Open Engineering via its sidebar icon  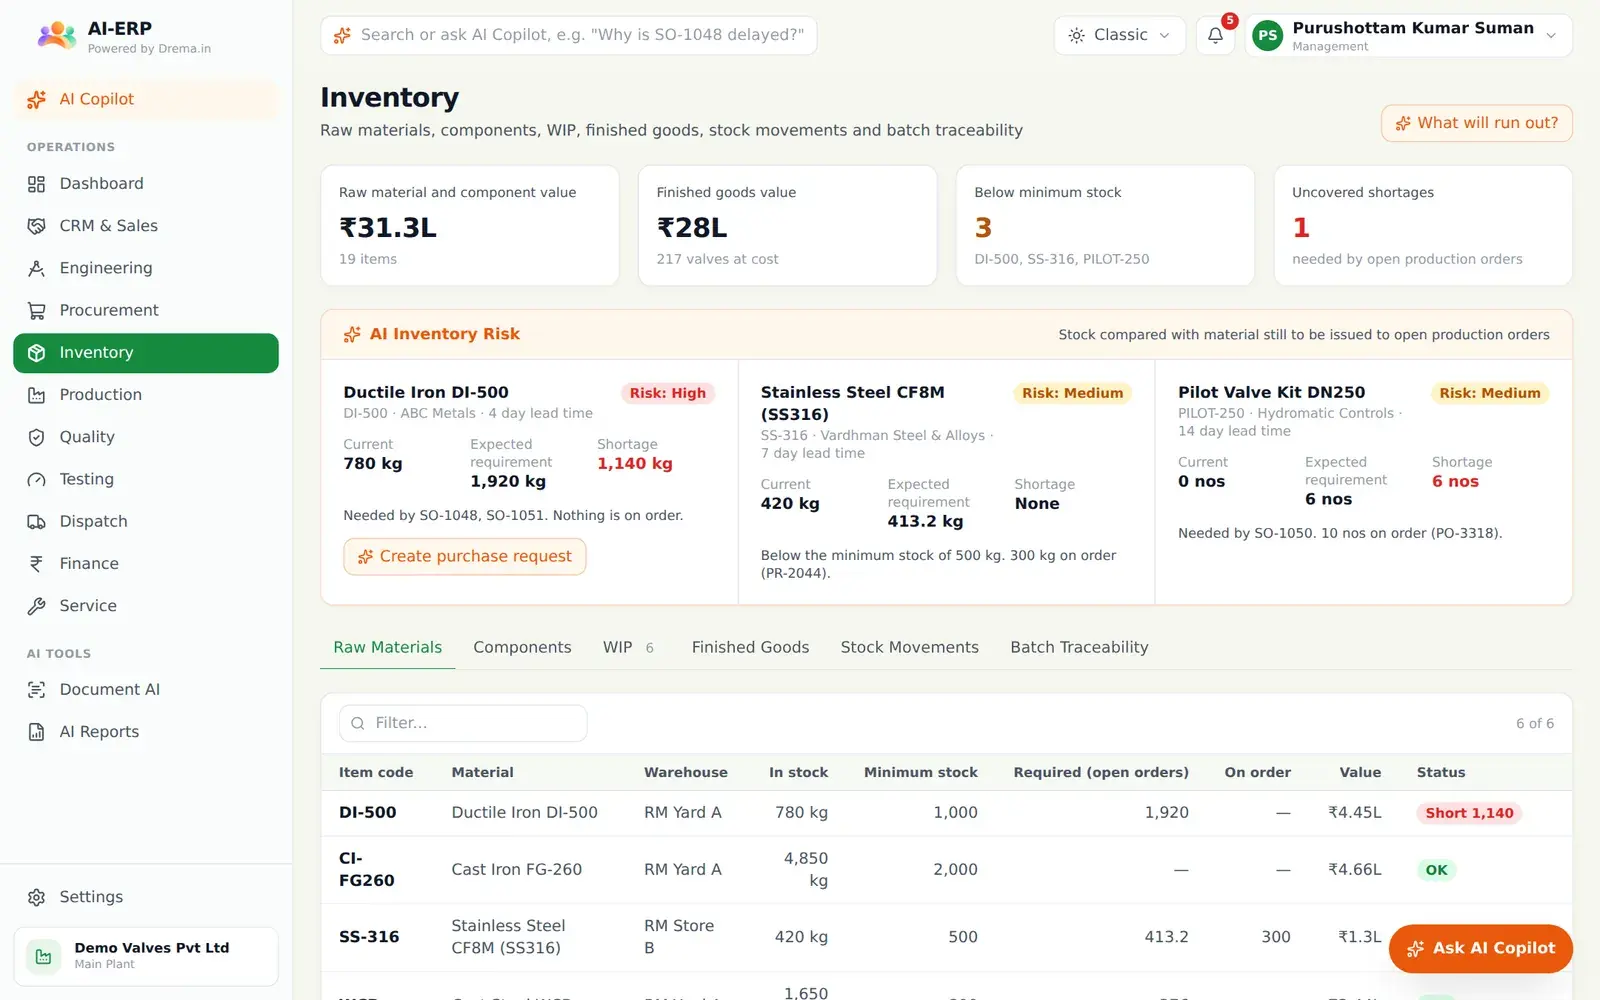37,268
